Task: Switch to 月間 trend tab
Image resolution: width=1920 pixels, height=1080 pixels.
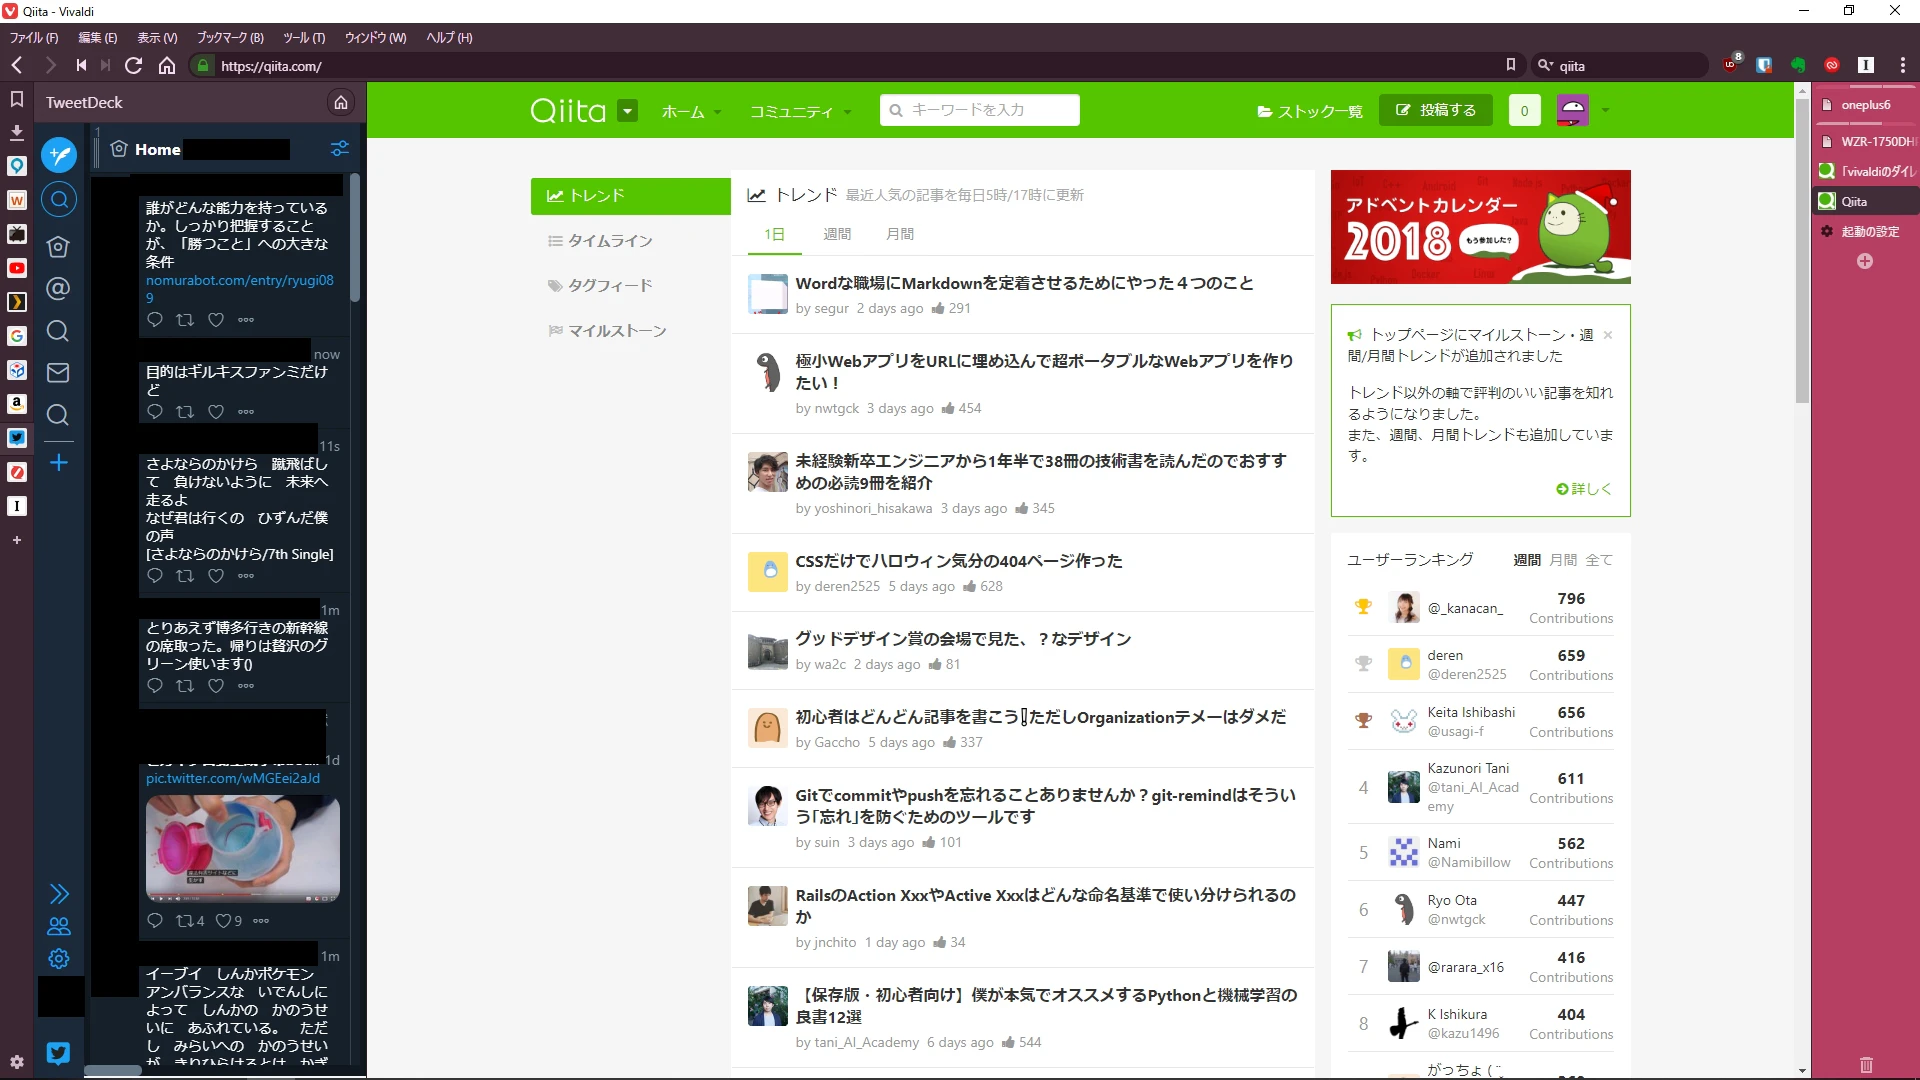Action: point(900,234)
